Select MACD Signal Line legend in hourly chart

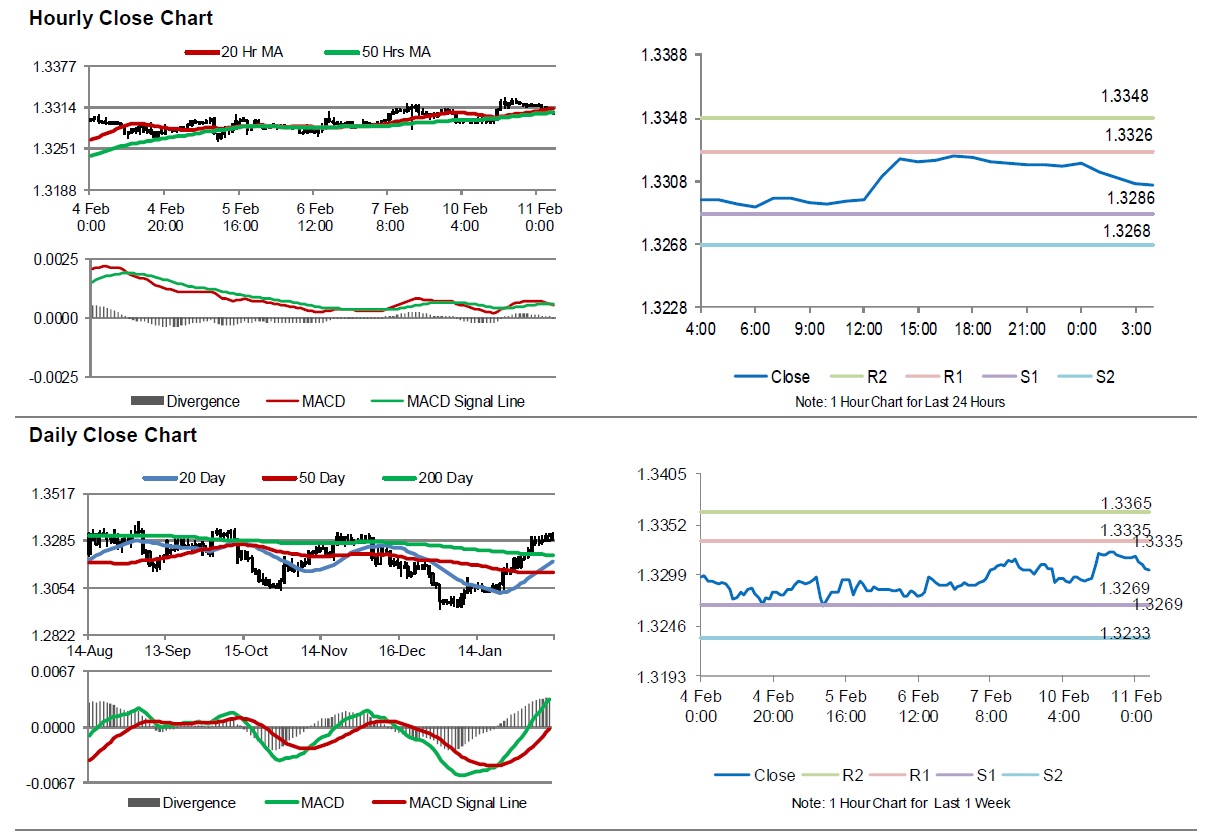tap(448, 401)
